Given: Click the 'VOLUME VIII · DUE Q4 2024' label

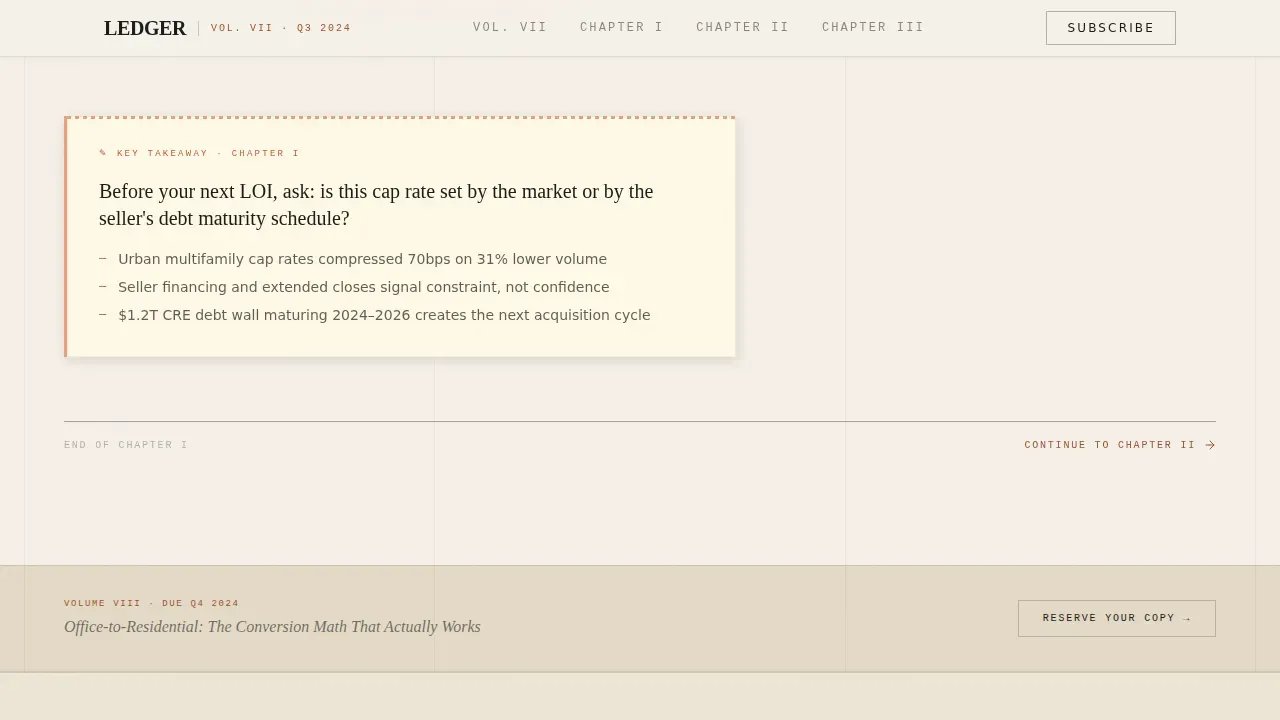Looking at the screenshot, I should 152,603.
